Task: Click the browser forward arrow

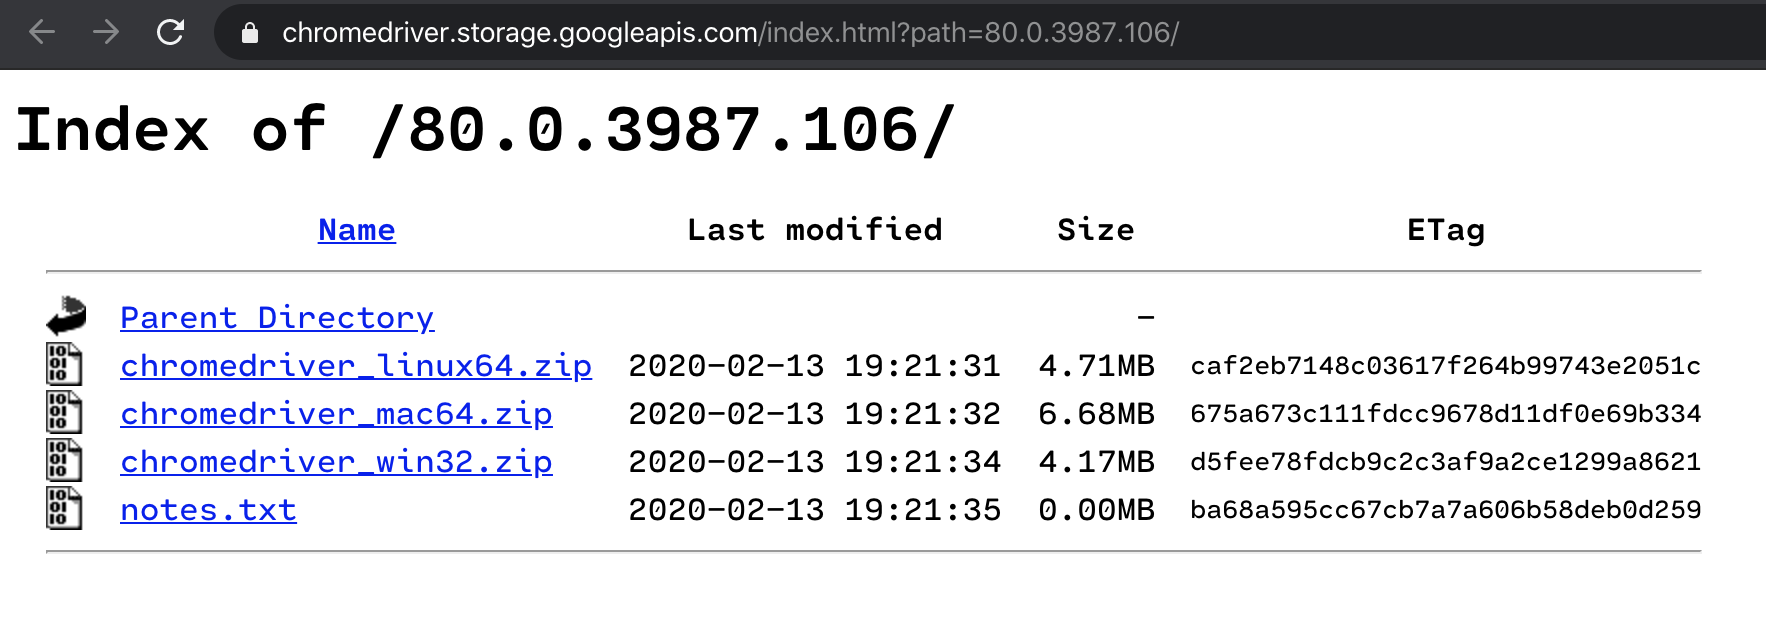Action: point(105,33)
